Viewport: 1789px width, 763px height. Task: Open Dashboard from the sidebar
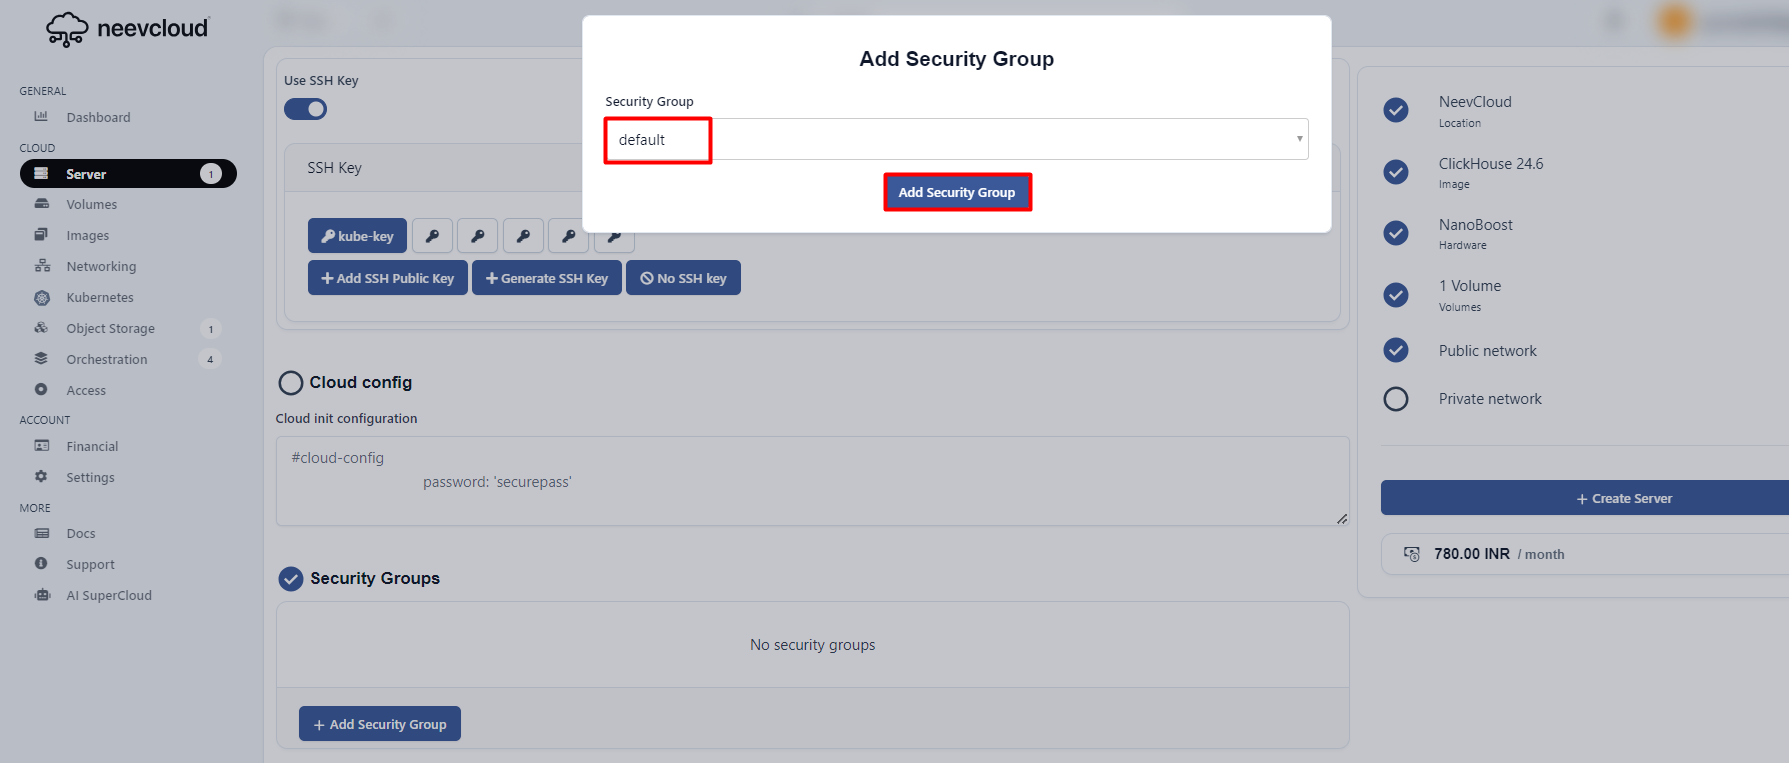[98, 117]
